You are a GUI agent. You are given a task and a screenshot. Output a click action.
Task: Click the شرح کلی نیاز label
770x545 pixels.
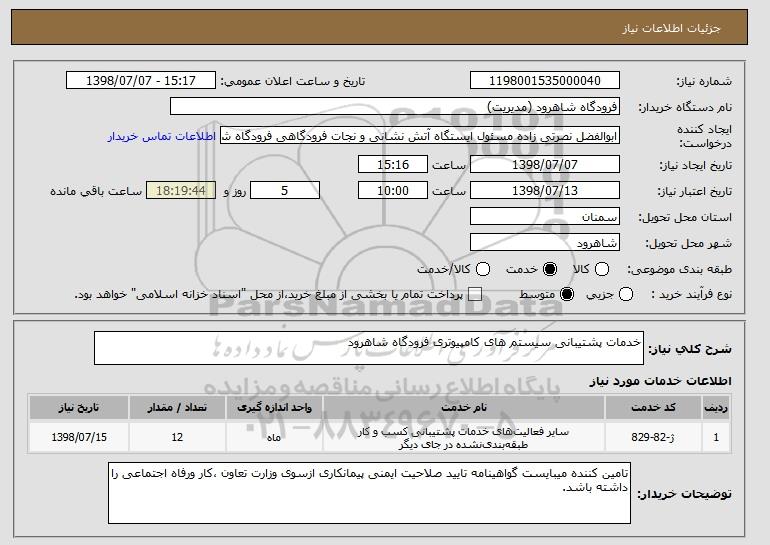coord(690,349)
